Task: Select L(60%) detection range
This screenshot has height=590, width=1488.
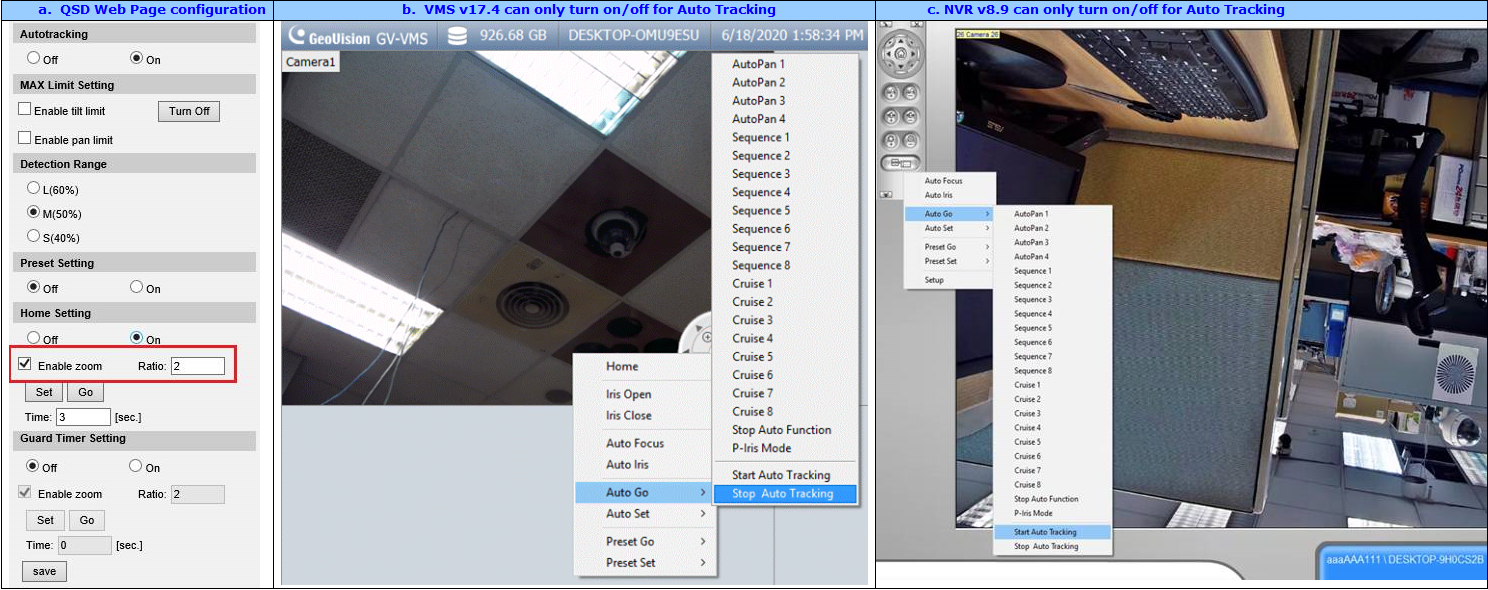Action: (x=34, y=188)
